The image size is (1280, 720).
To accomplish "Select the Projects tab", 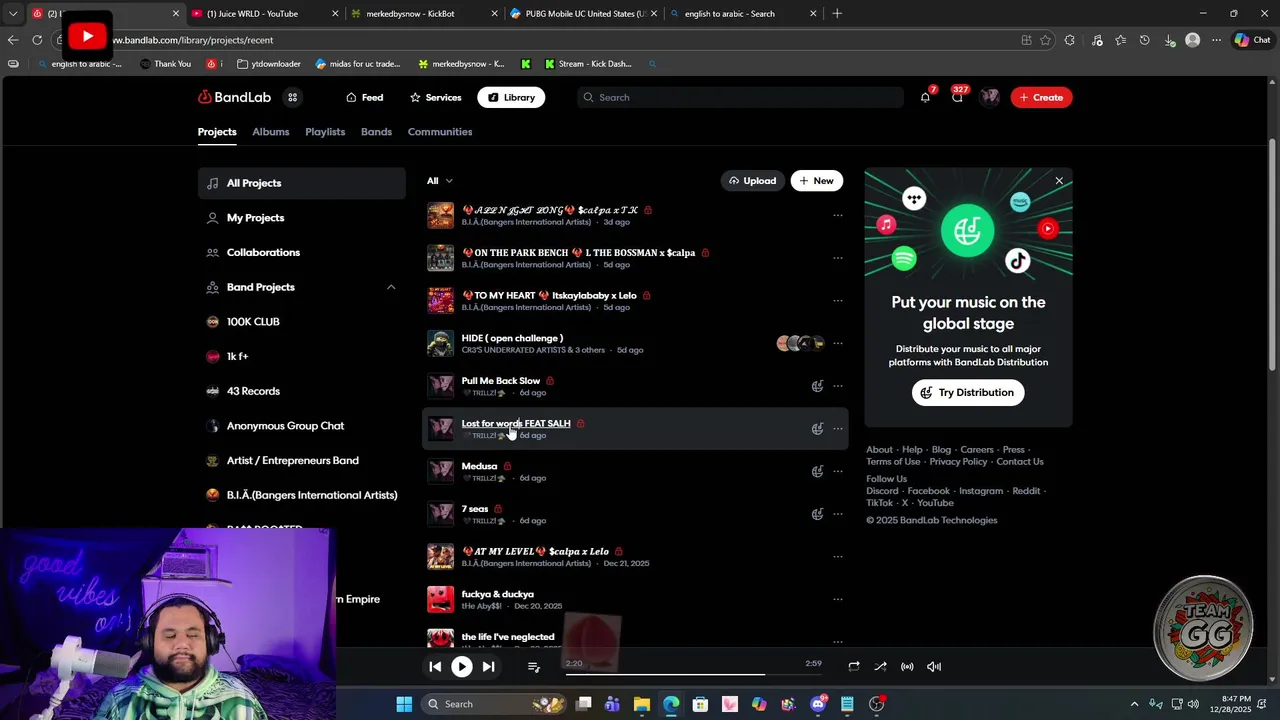I will click(x=217, y=132).
